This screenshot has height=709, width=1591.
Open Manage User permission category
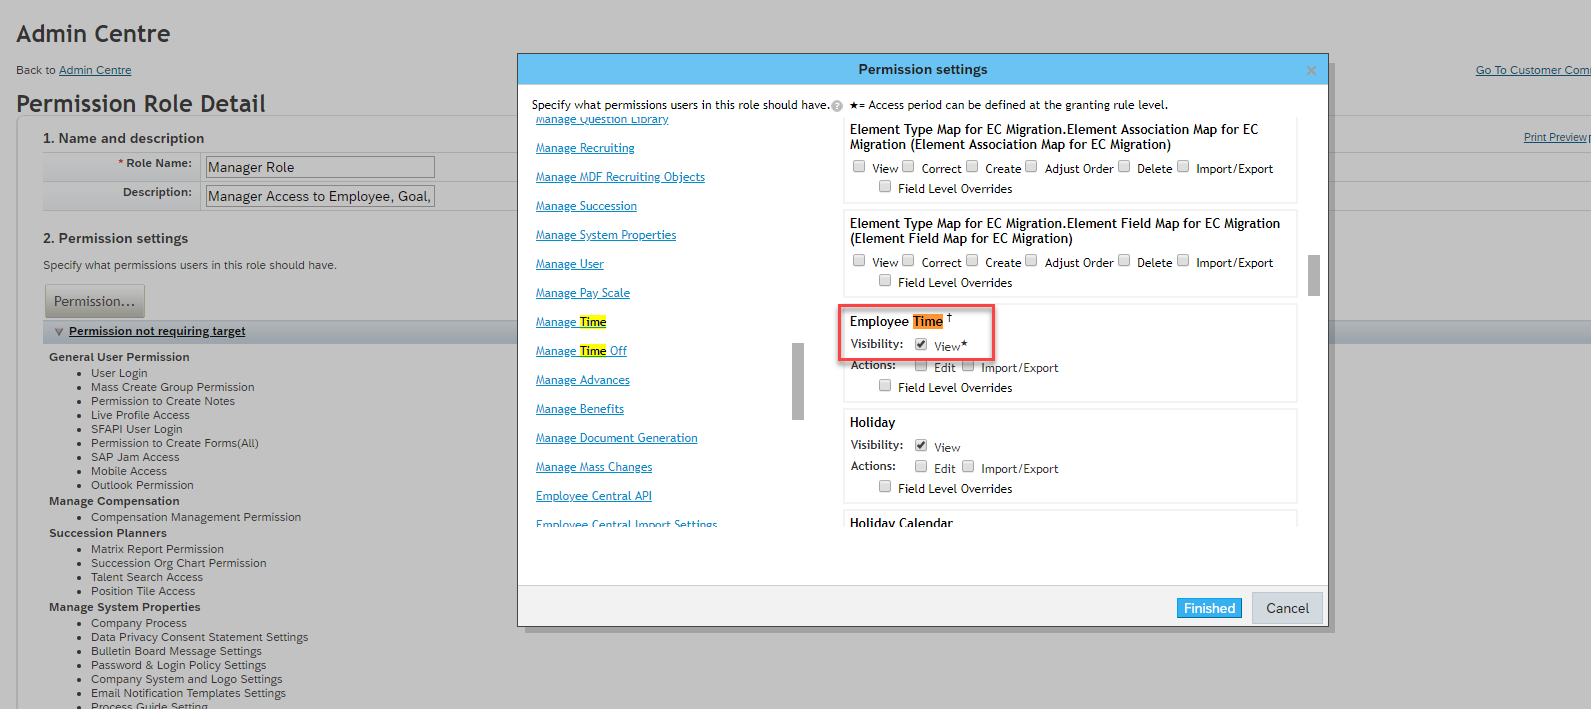tap(570, 264)
